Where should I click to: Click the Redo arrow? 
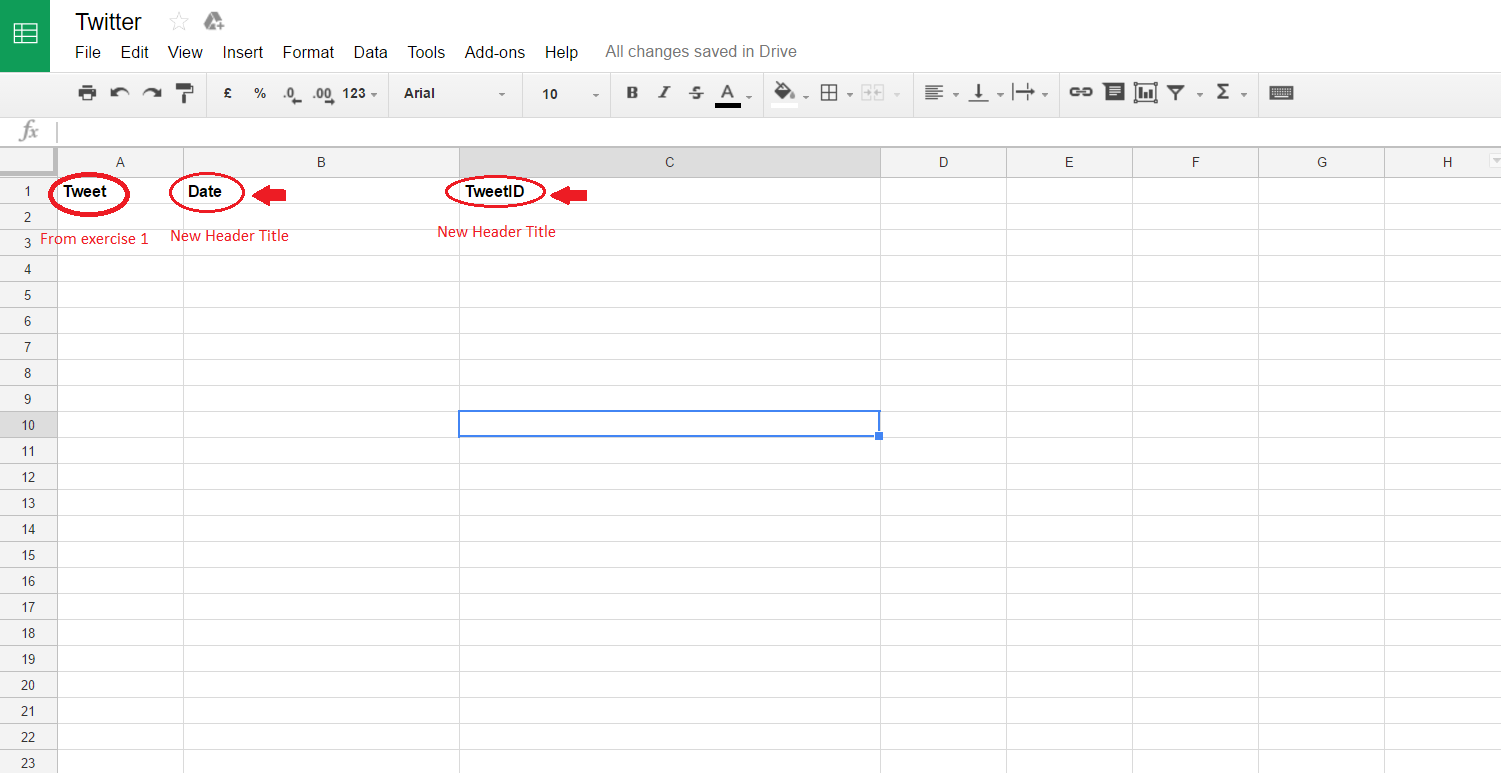click(152, 93)
